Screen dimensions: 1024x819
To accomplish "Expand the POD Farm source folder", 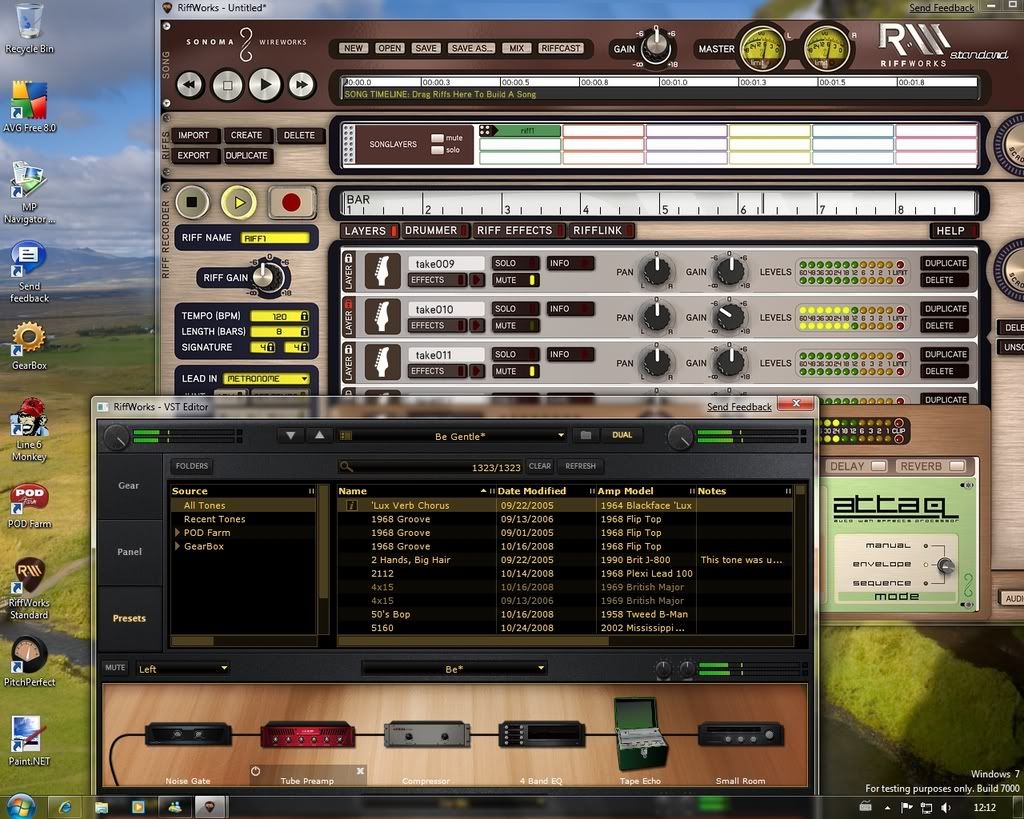I will (179, 533).
